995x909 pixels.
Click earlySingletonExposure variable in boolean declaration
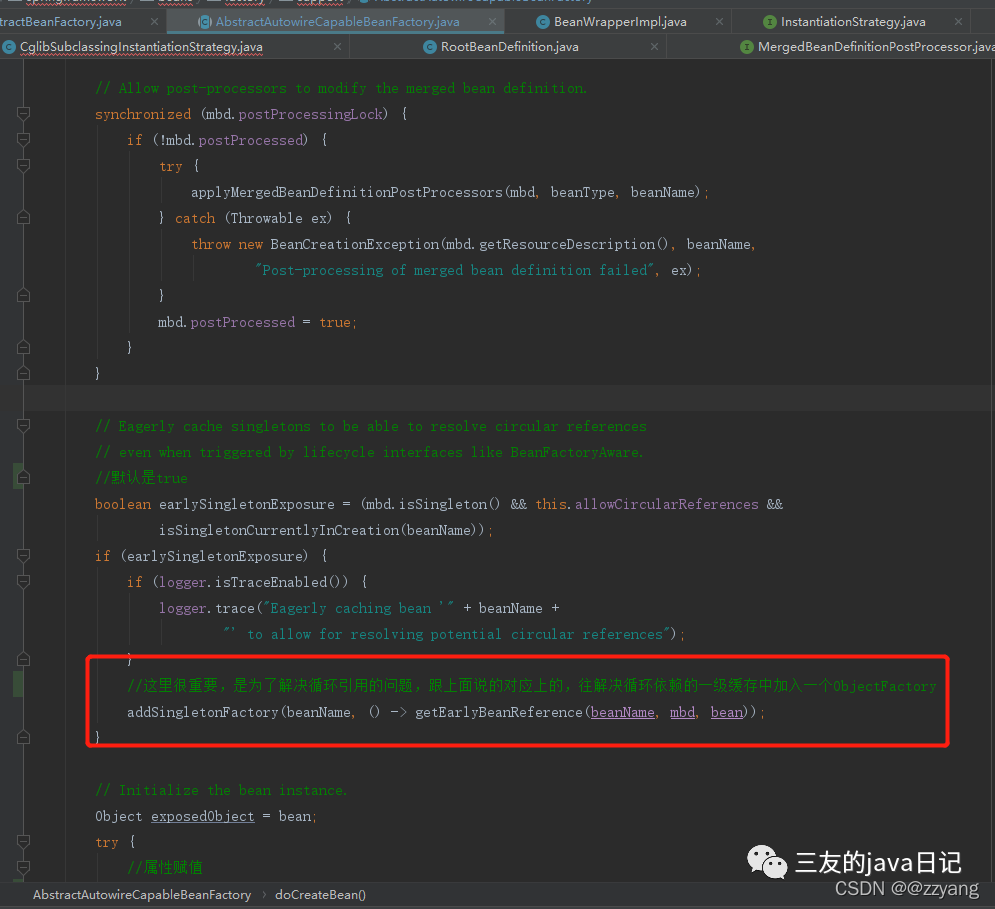pyautogui.click(x=246, y=504)
